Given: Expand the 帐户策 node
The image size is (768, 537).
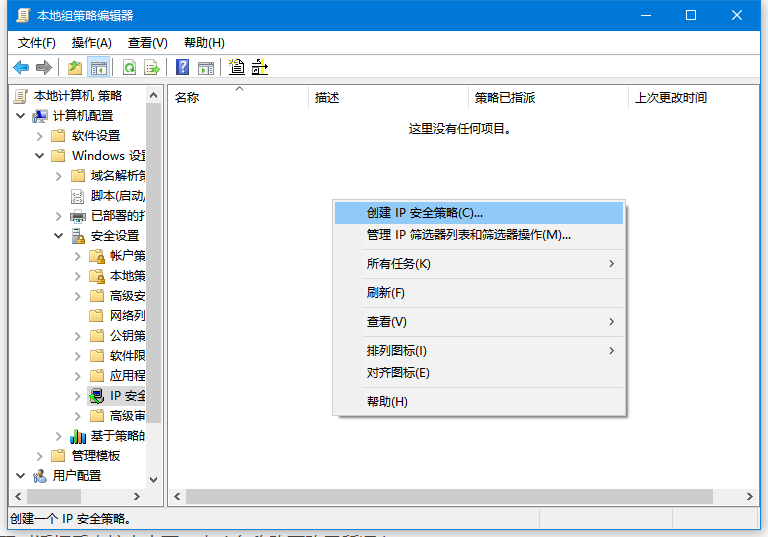Looking at the screenshot, I should tap(78, 256).
